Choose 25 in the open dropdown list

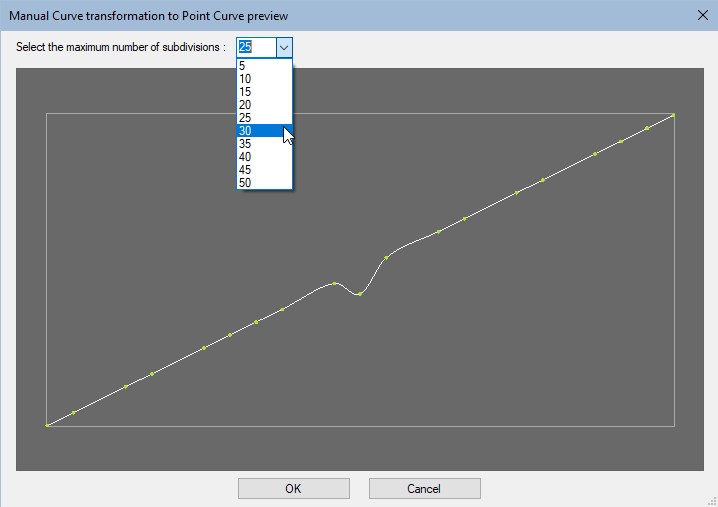[264, 118]
